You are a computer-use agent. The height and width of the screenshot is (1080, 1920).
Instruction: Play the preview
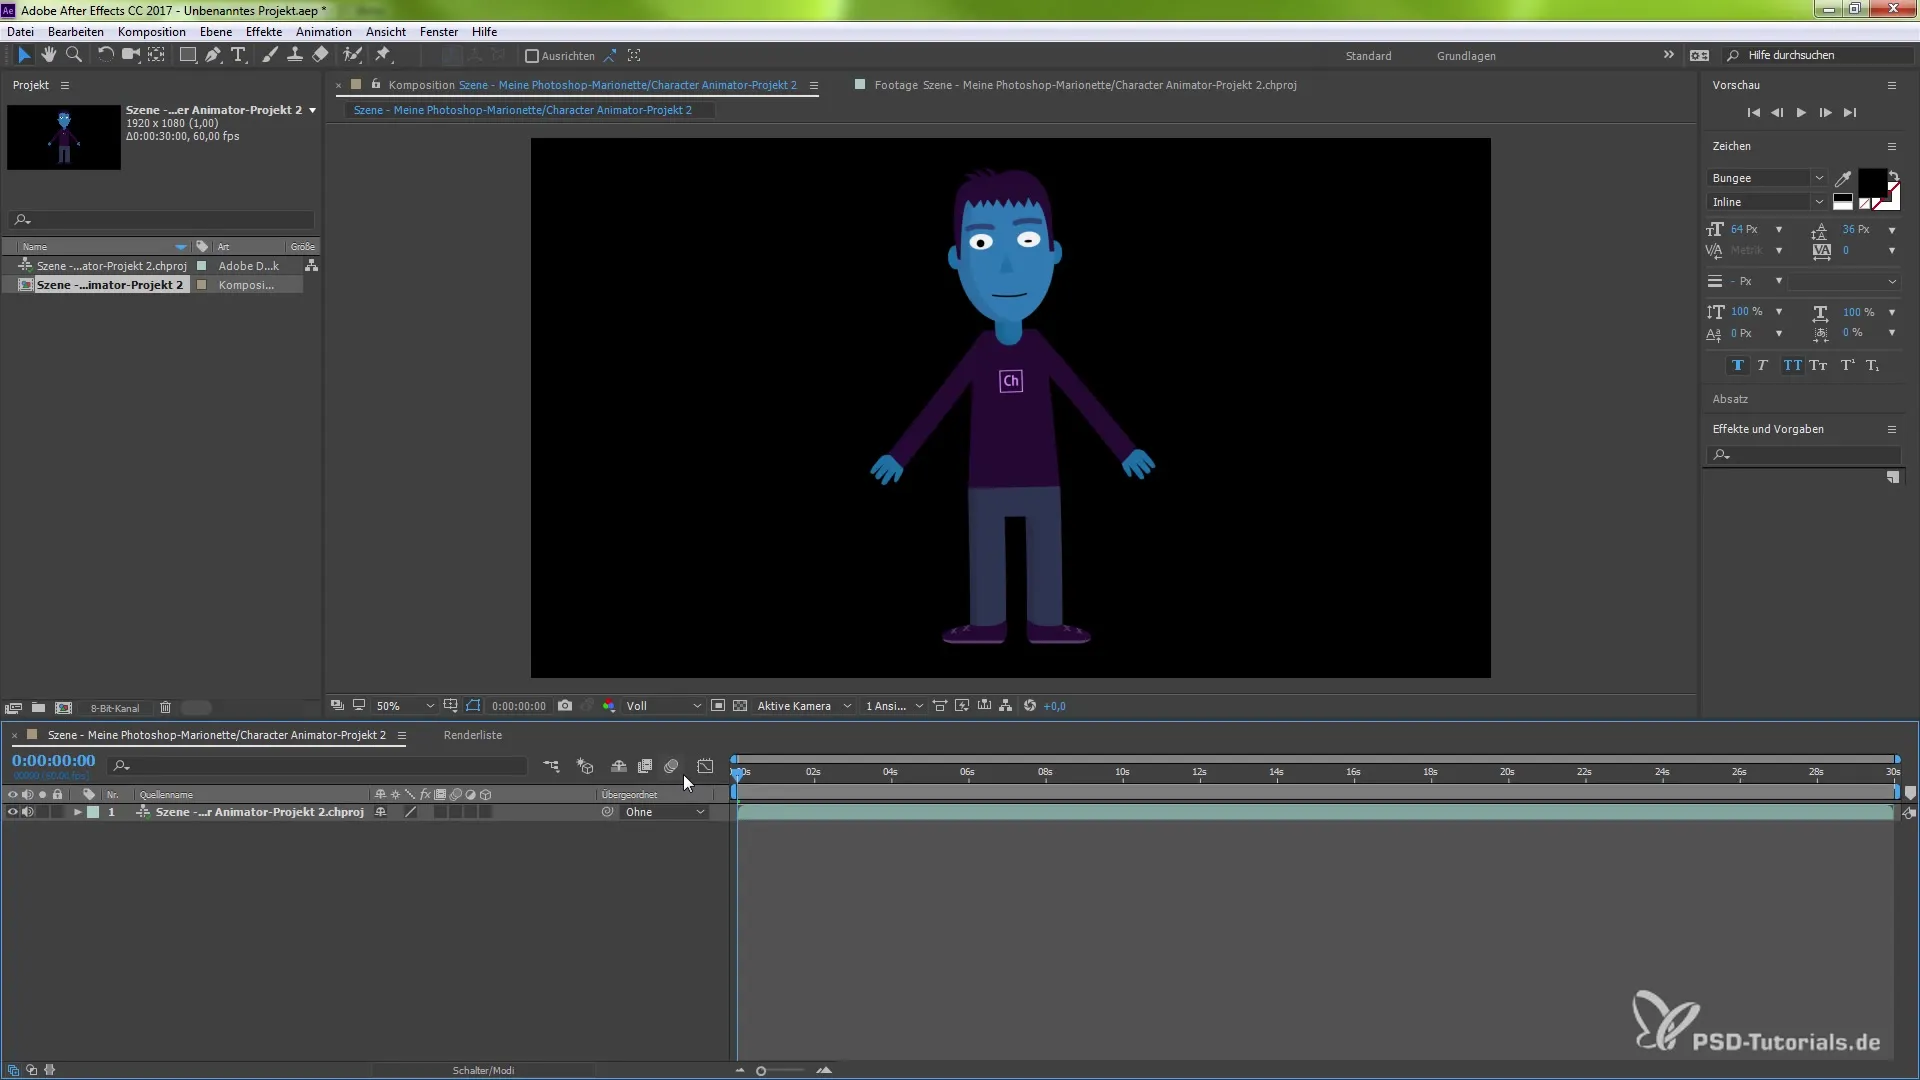[1801, 113]
